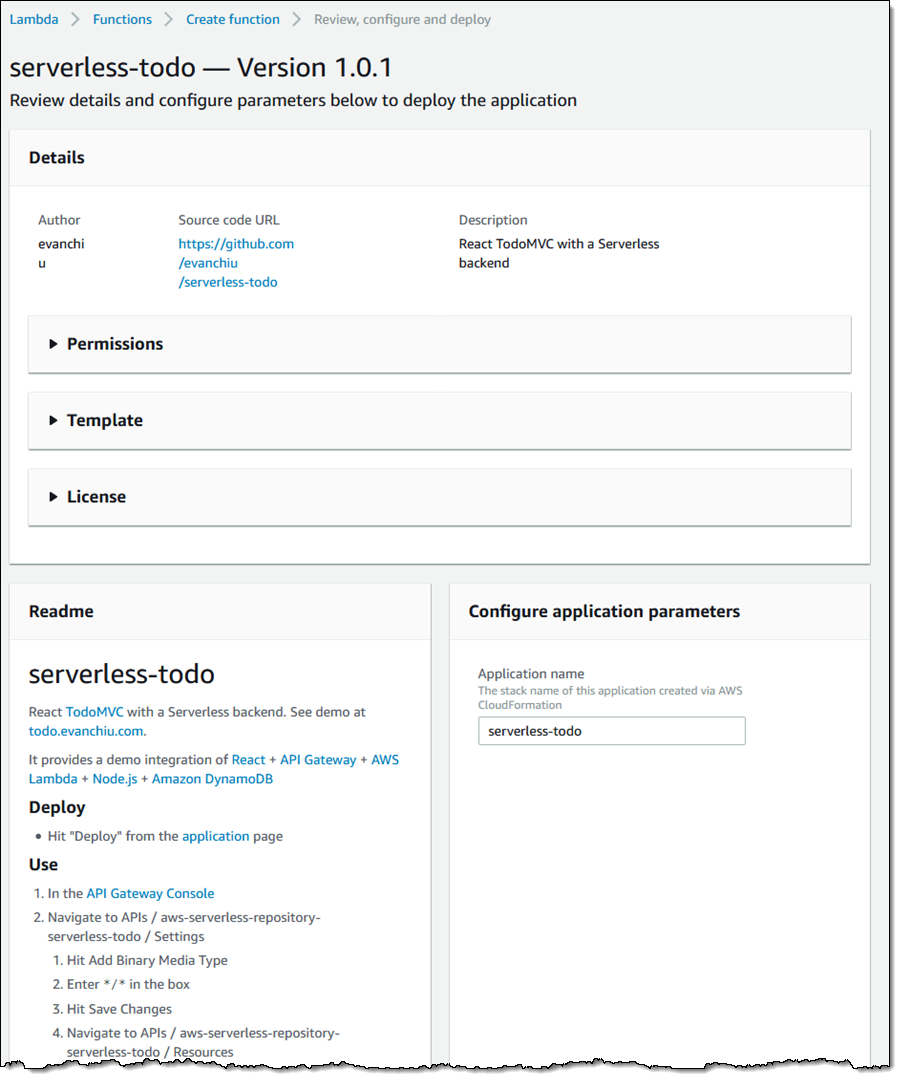Click the Template disclosure triangle
Screen dimensions: 900x1079
point(53,421)
